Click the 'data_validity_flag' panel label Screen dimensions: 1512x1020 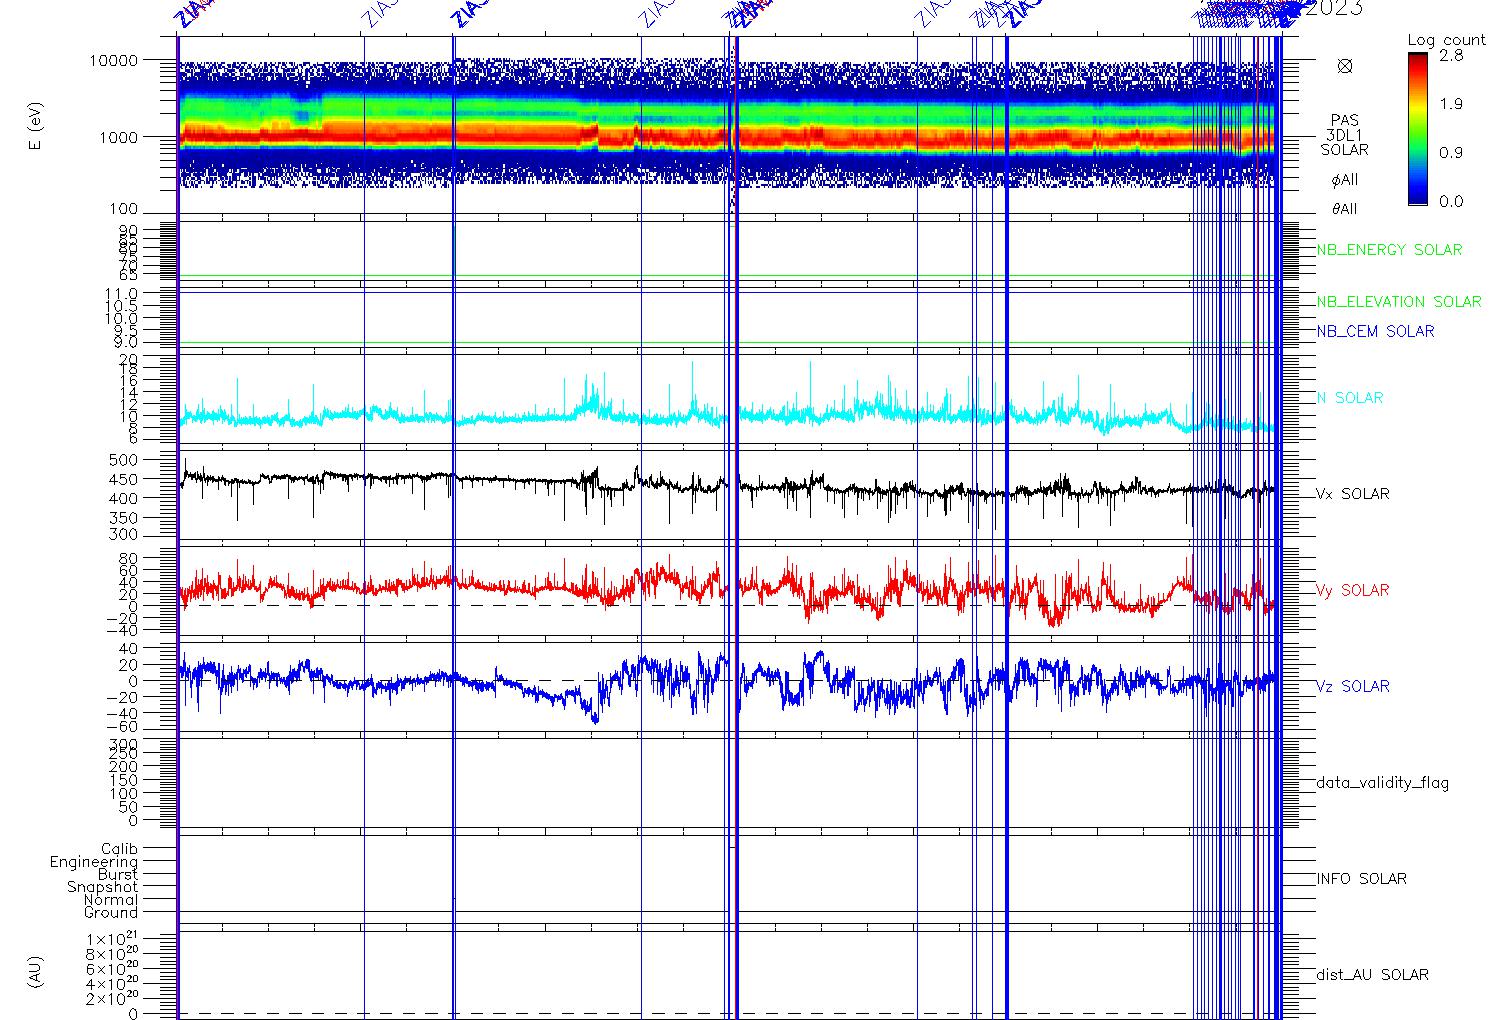[x=1383, y=783]
